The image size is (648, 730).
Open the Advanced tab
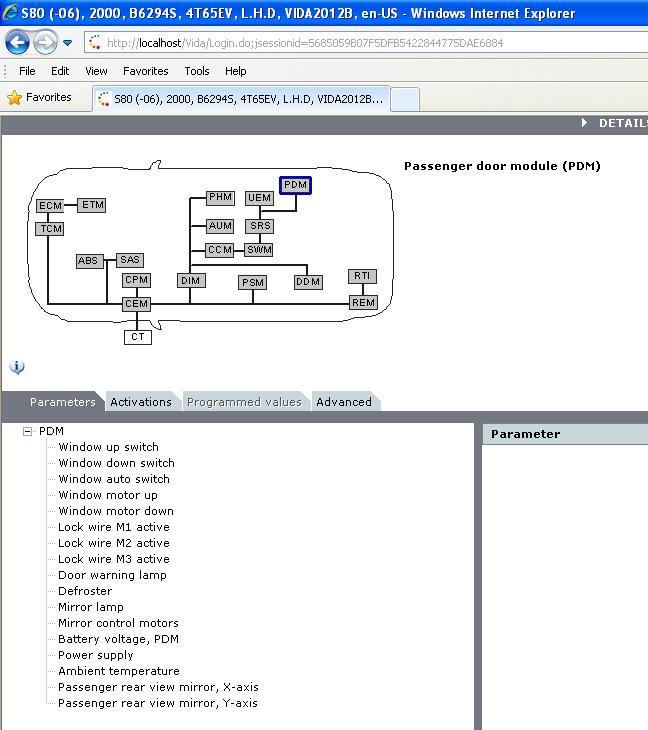tap(343, 402)
